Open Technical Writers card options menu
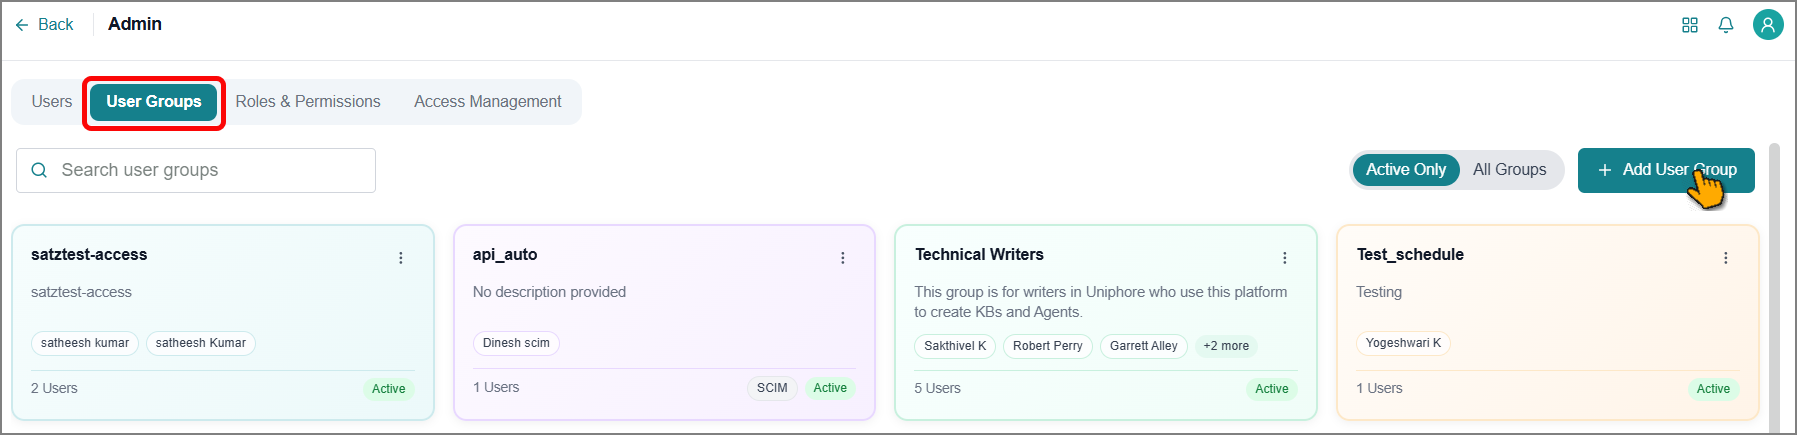The width and height of the screenshot is (1797, 435). pos(1285,258)
